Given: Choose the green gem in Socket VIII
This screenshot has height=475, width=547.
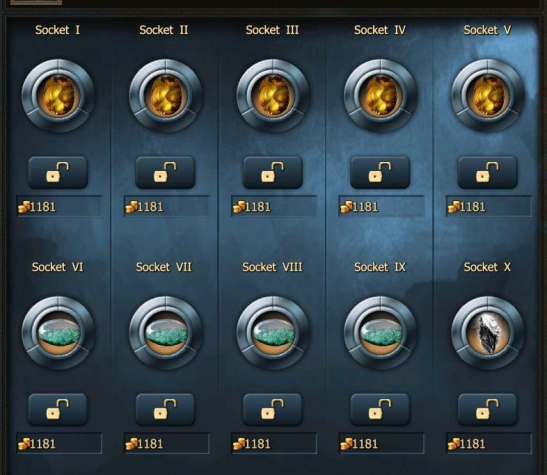Looking at the screenshot, I should [273, 333].
